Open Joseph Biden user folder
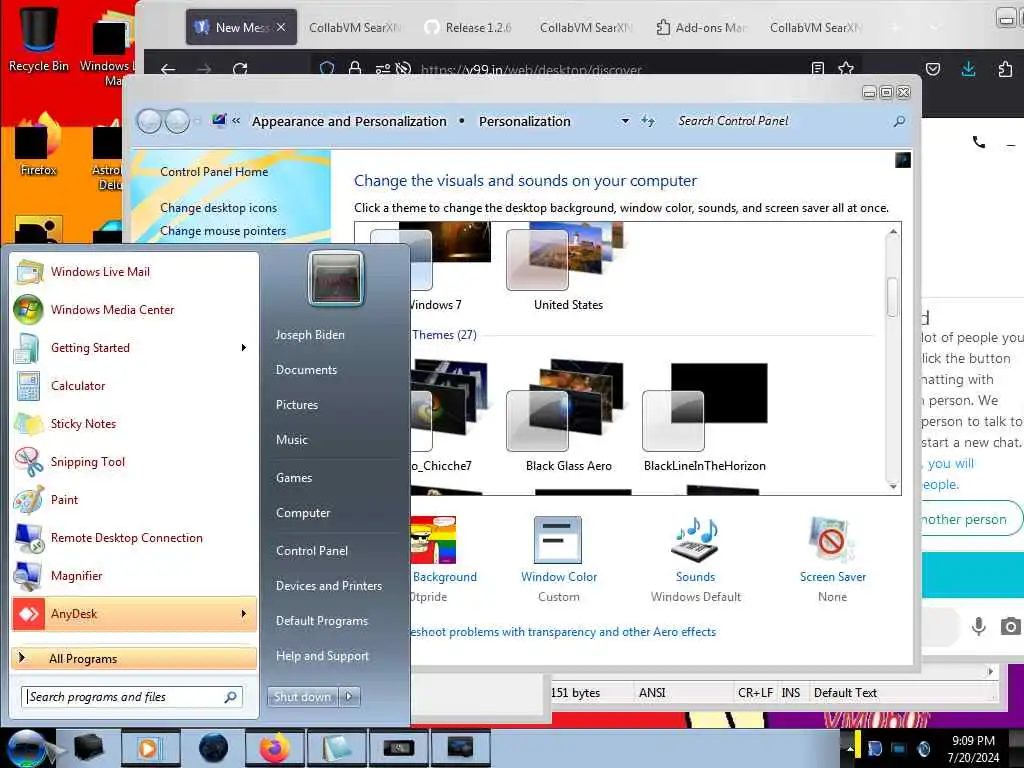This screenshot has width=1024, height=768. (310, 334)
